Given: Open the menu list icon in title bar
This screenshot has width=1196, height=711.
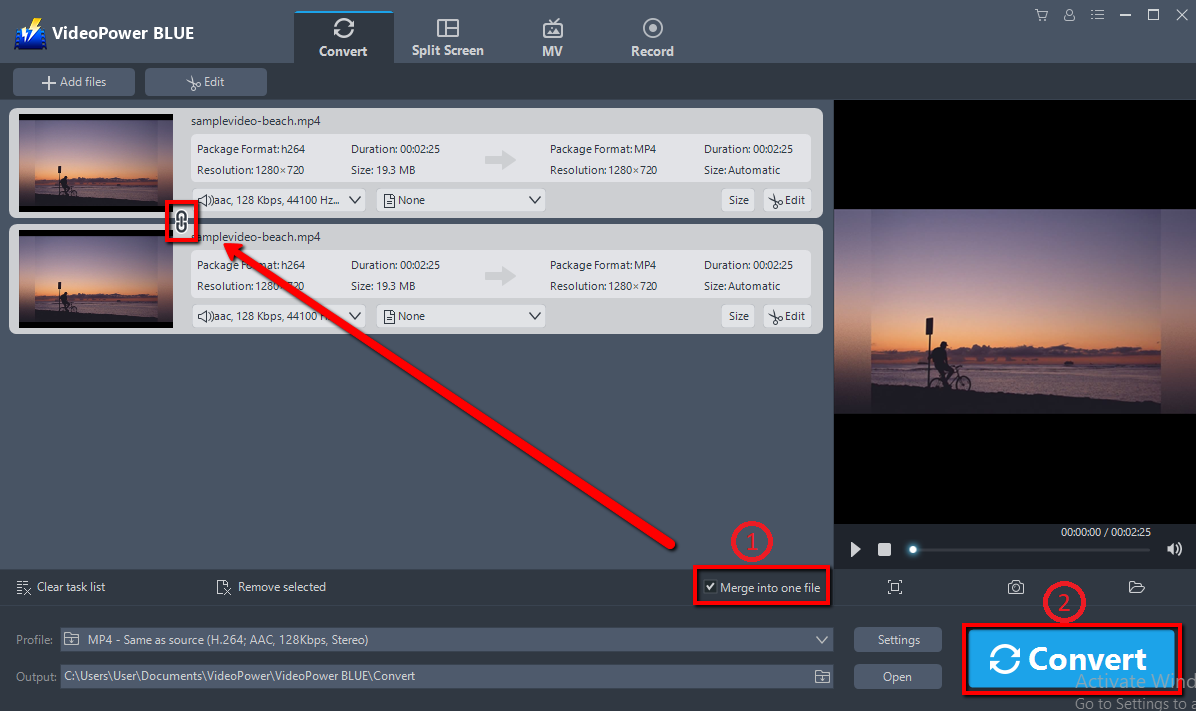Looking at the screenshot, I should click(x=1097, y=15).
